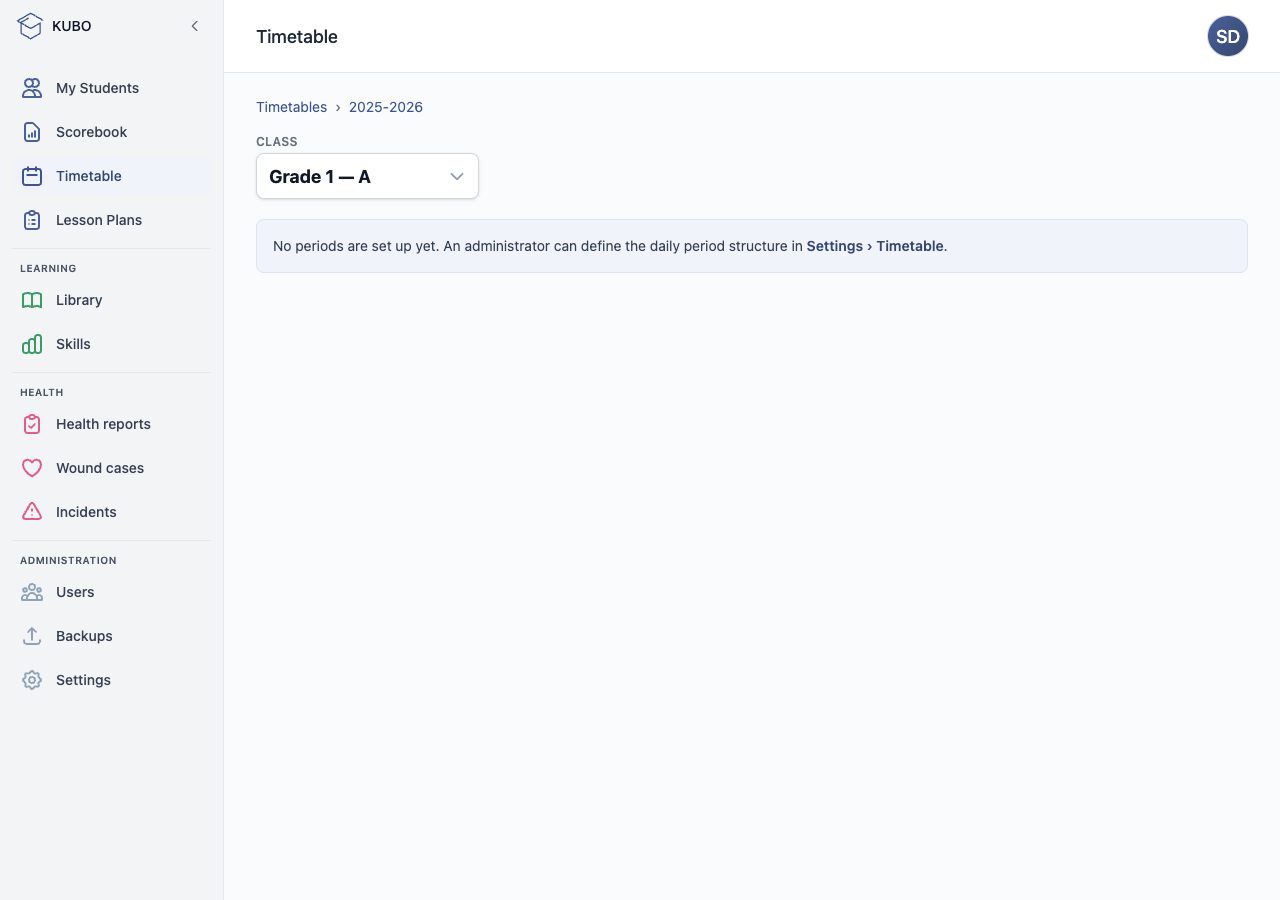This screenshot has width=1280, height=900.
Task: Open Users administration
Action: (x=112, y=592)
